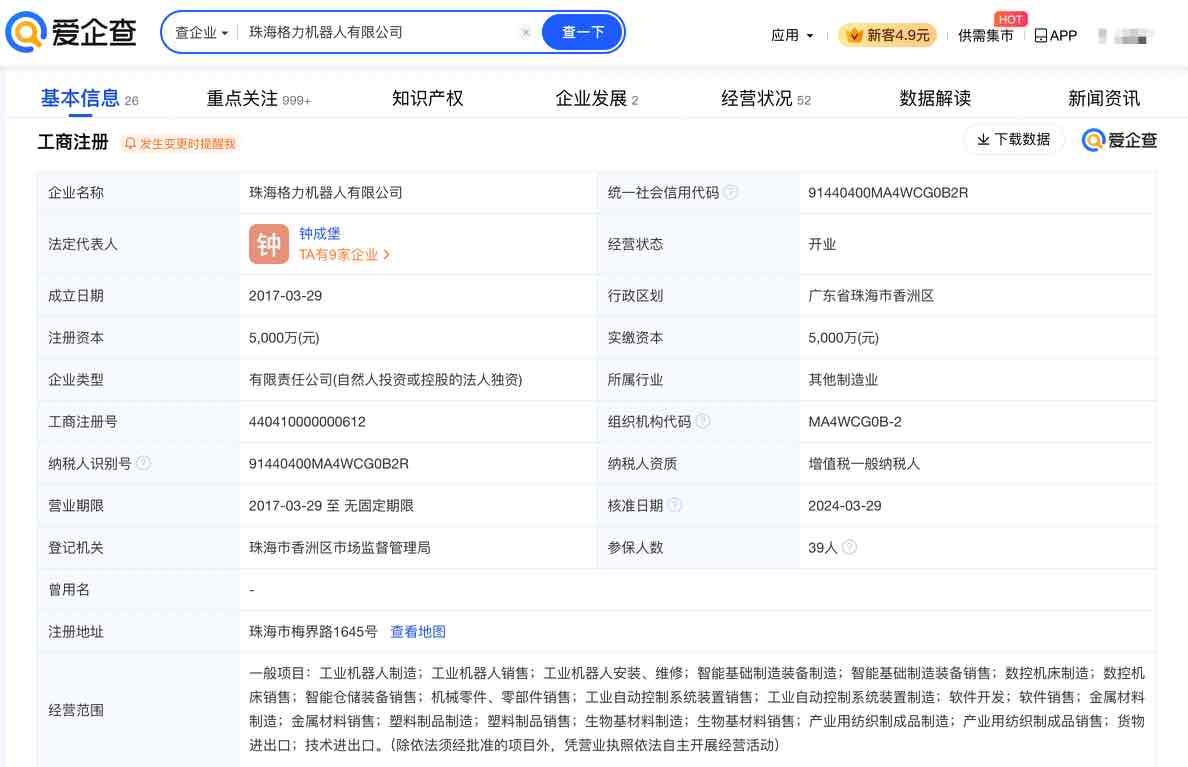This screenshot has width=1188, height=767.
Task: Switch to the 知识产权 tab
Action: coord(427,98)
